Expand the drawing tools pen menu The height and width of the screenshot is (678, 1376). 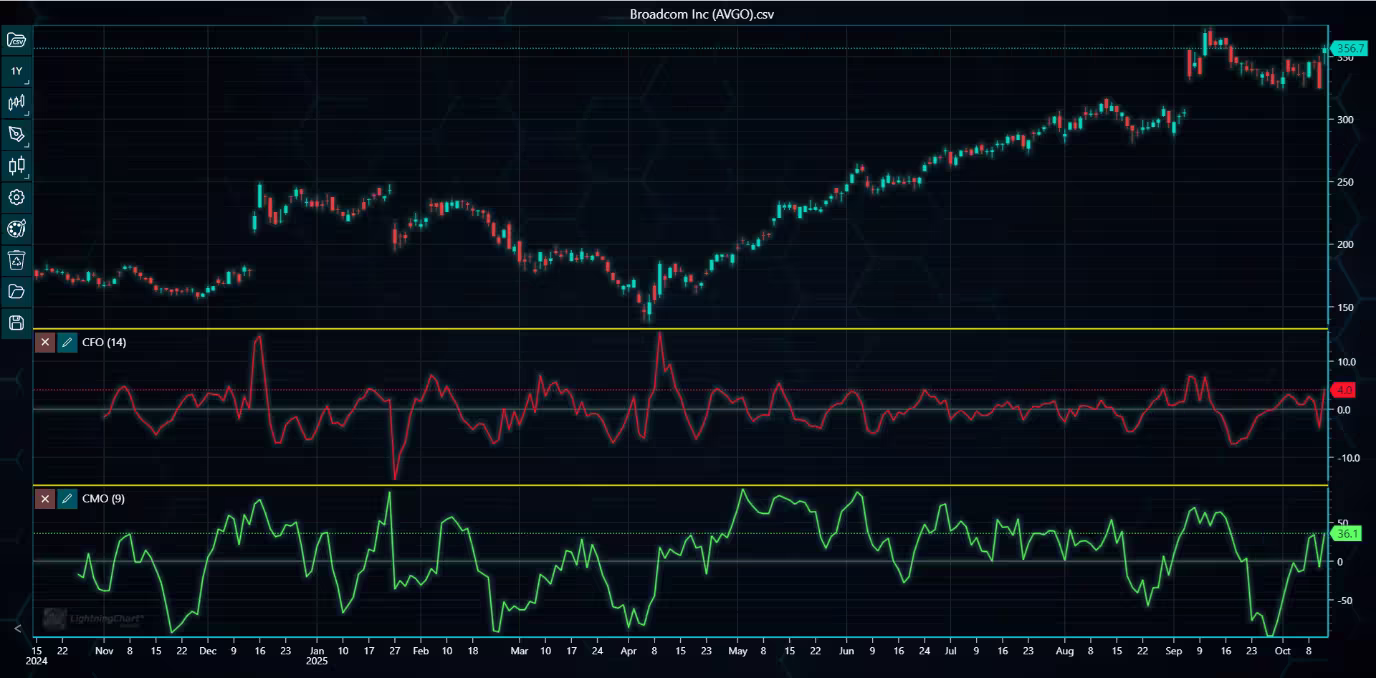(16, 134)
